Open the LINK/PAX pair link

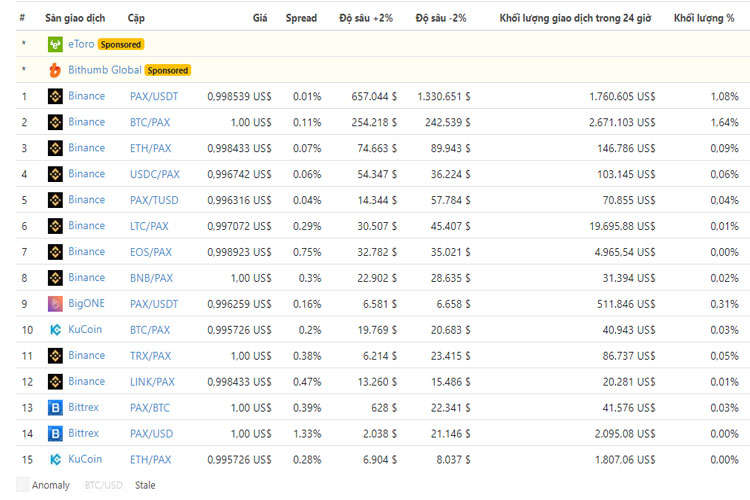click(x=152, y=382)
